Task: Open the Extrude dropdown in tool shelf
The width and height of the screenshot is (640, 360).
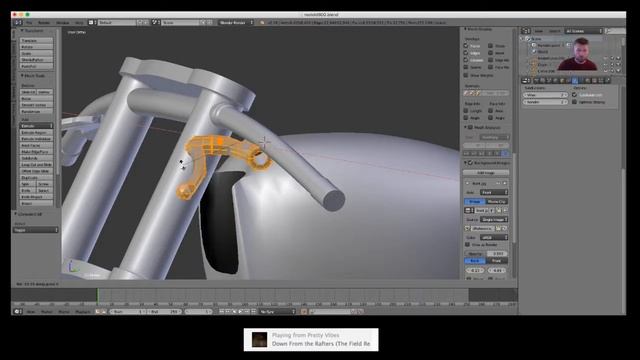Action: (x=36, y=126)
